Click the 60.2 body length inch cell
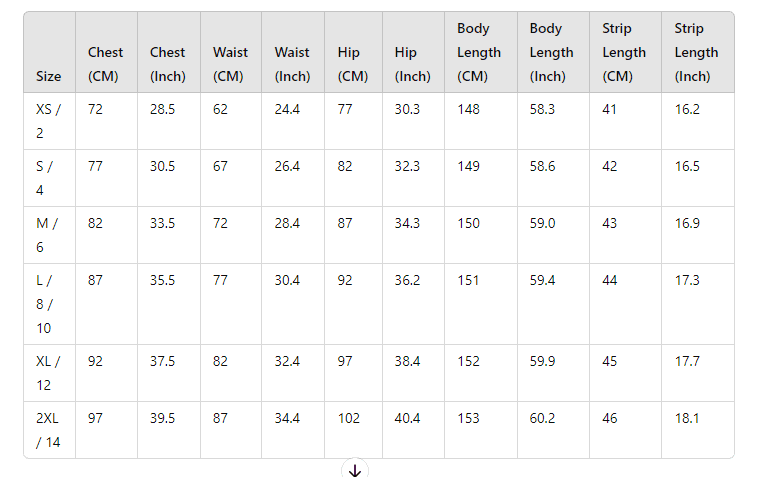The width and height of the screenshot is (759, 477). (545, 418)
